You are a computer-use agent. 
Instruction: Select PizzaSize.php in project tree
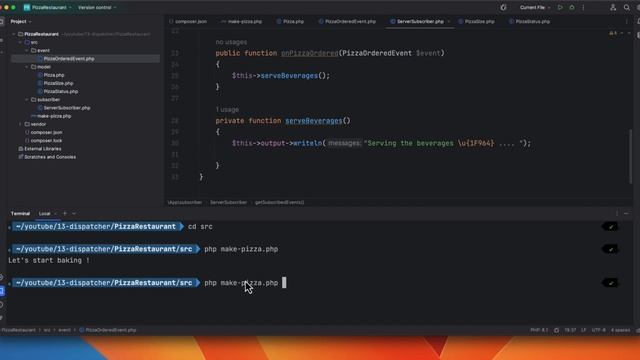pos(58,83)
